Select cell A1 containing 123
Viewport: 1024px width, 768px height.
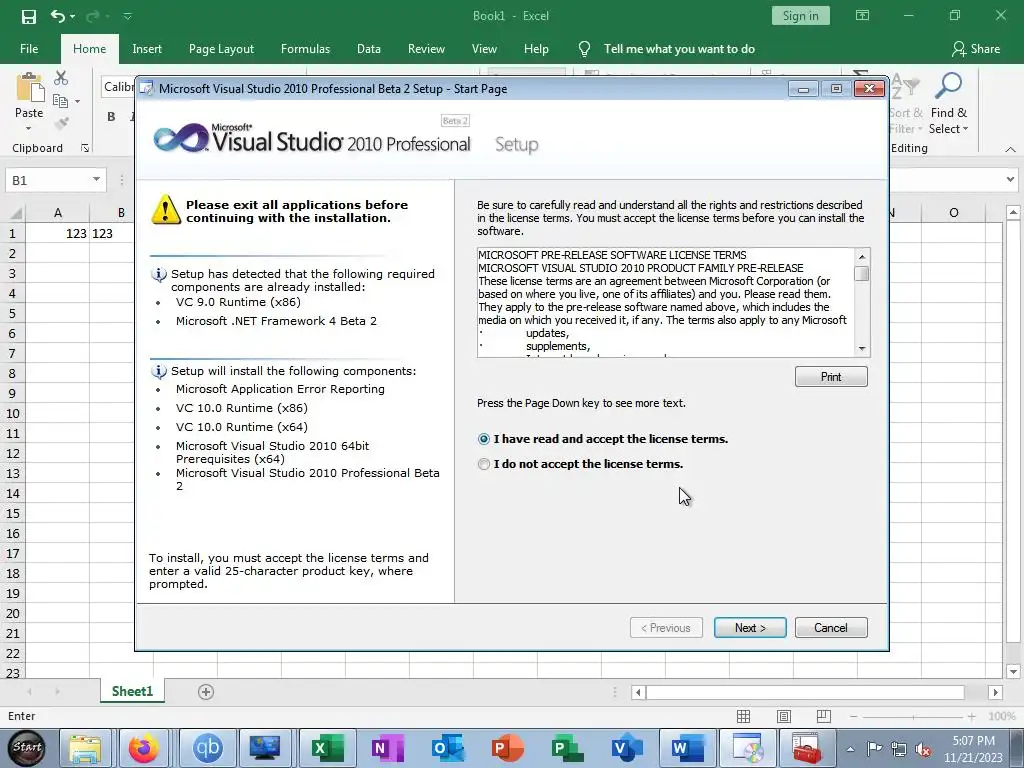pyautogui.click(x=58, y=233)
